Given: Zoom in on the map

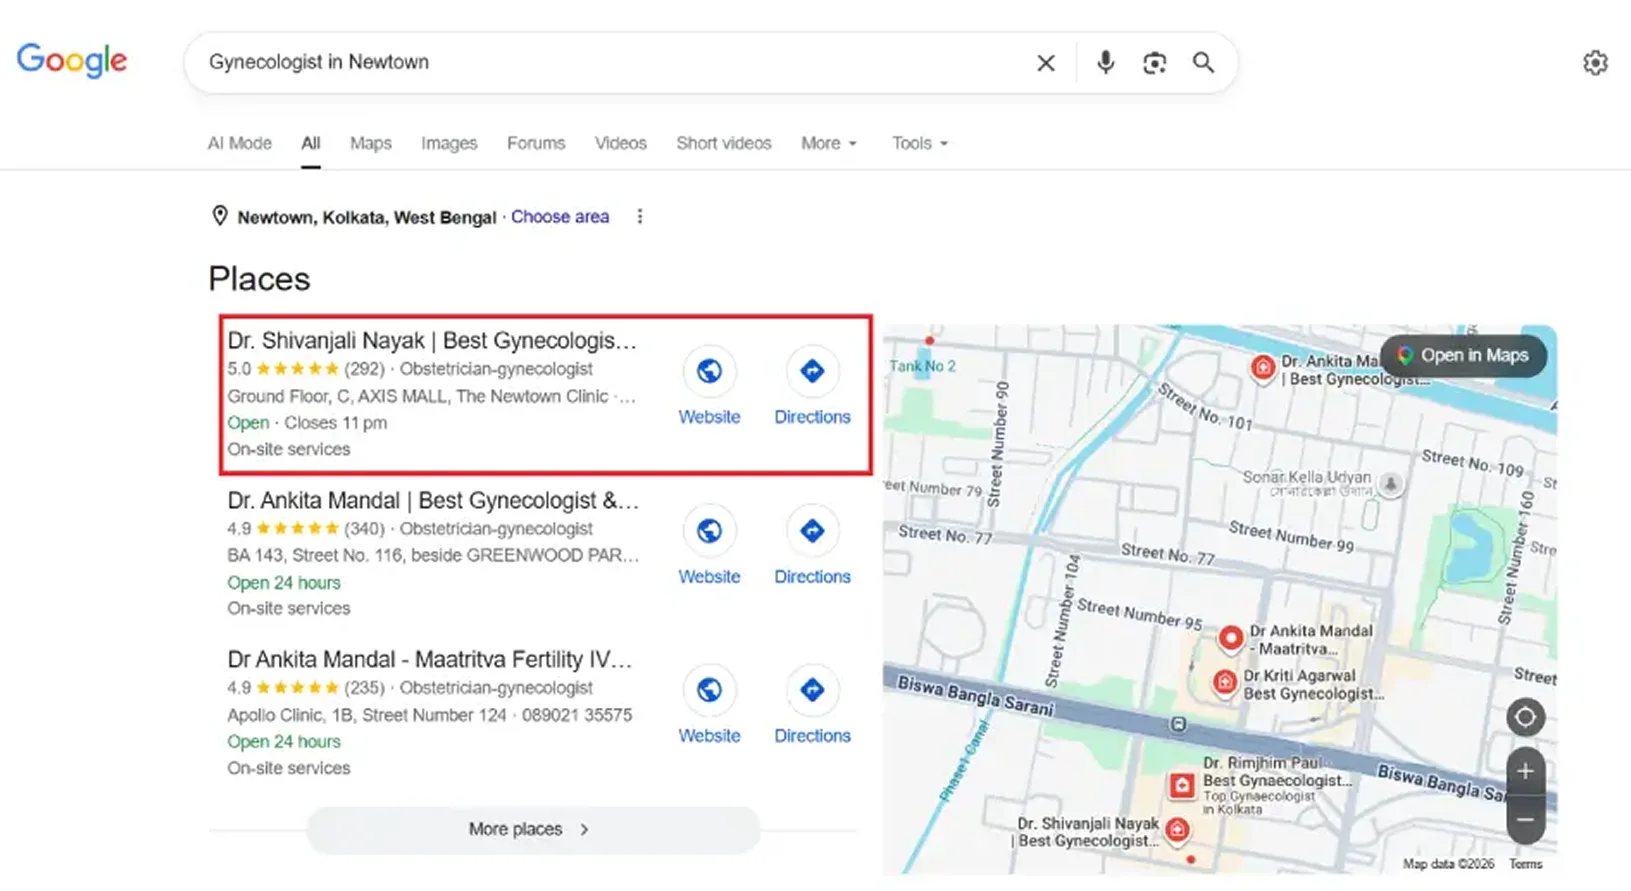Looking at the screenshot, I should coord(1525,771).
